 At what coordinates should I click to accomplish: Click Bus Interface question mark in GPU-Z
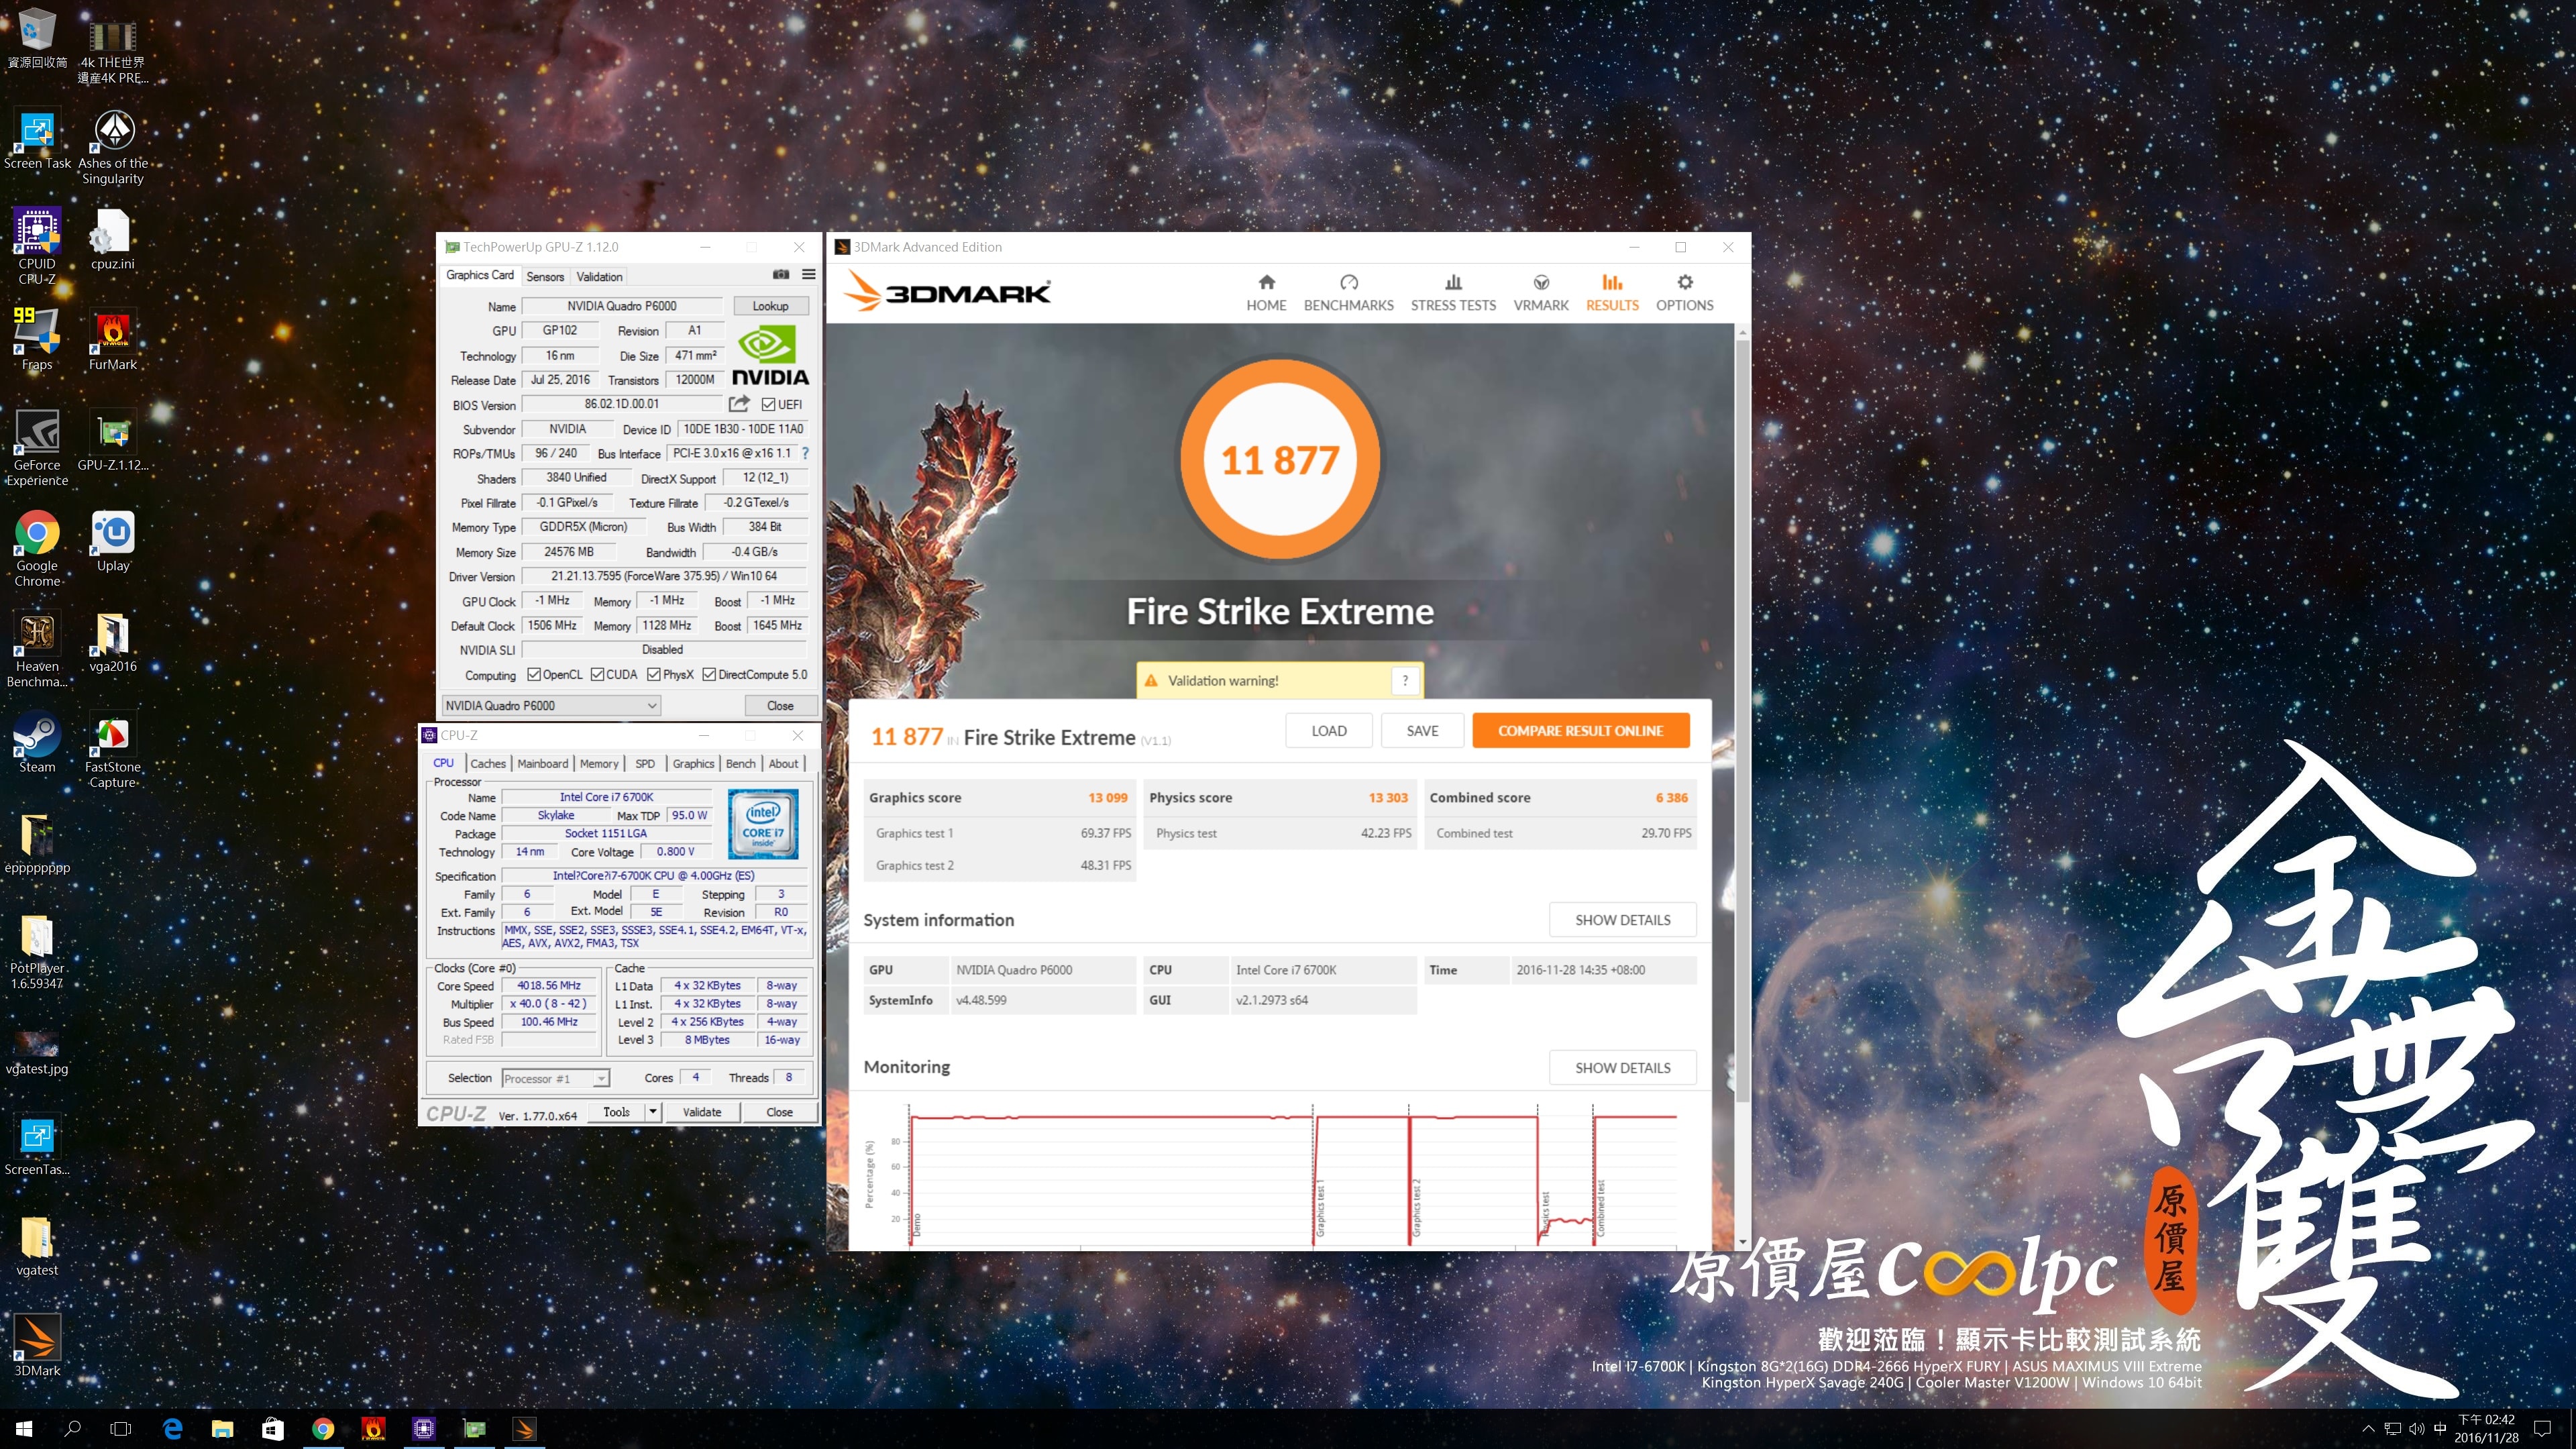(x=805, y=453)
